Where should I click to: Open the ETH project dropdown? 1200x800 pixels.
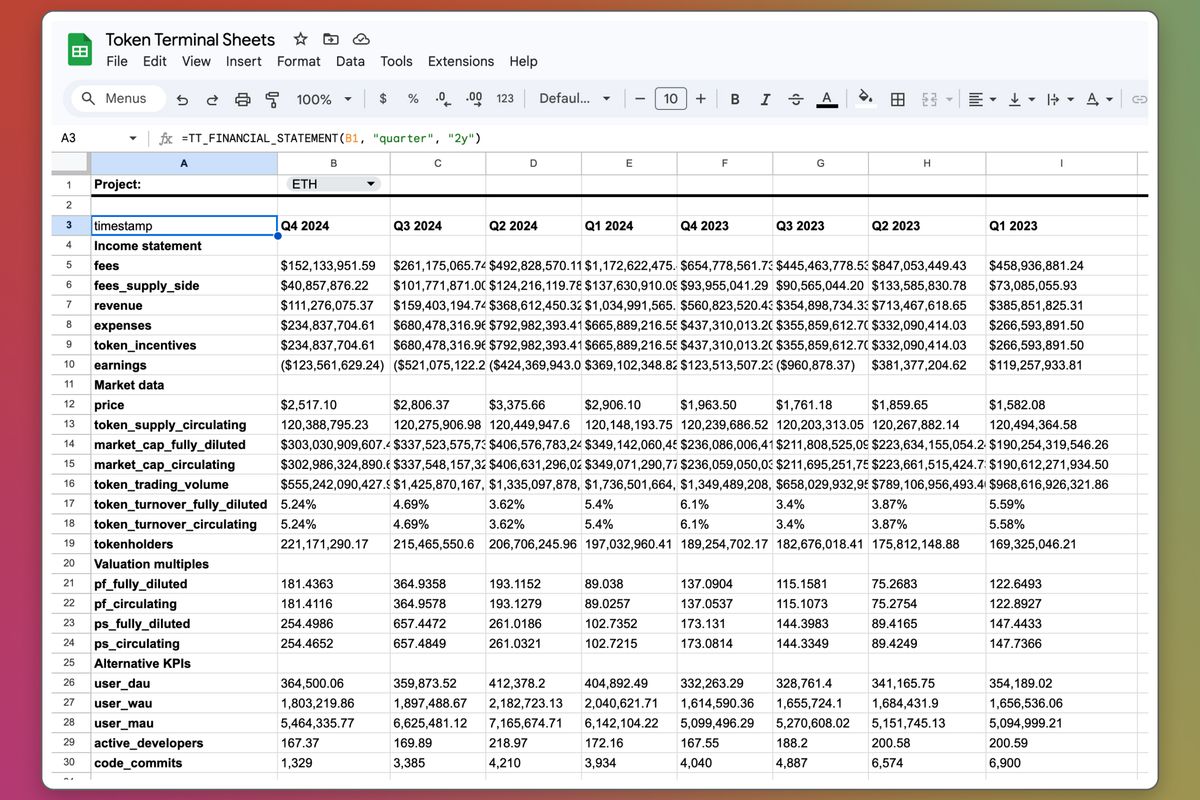tap(333, 184)
